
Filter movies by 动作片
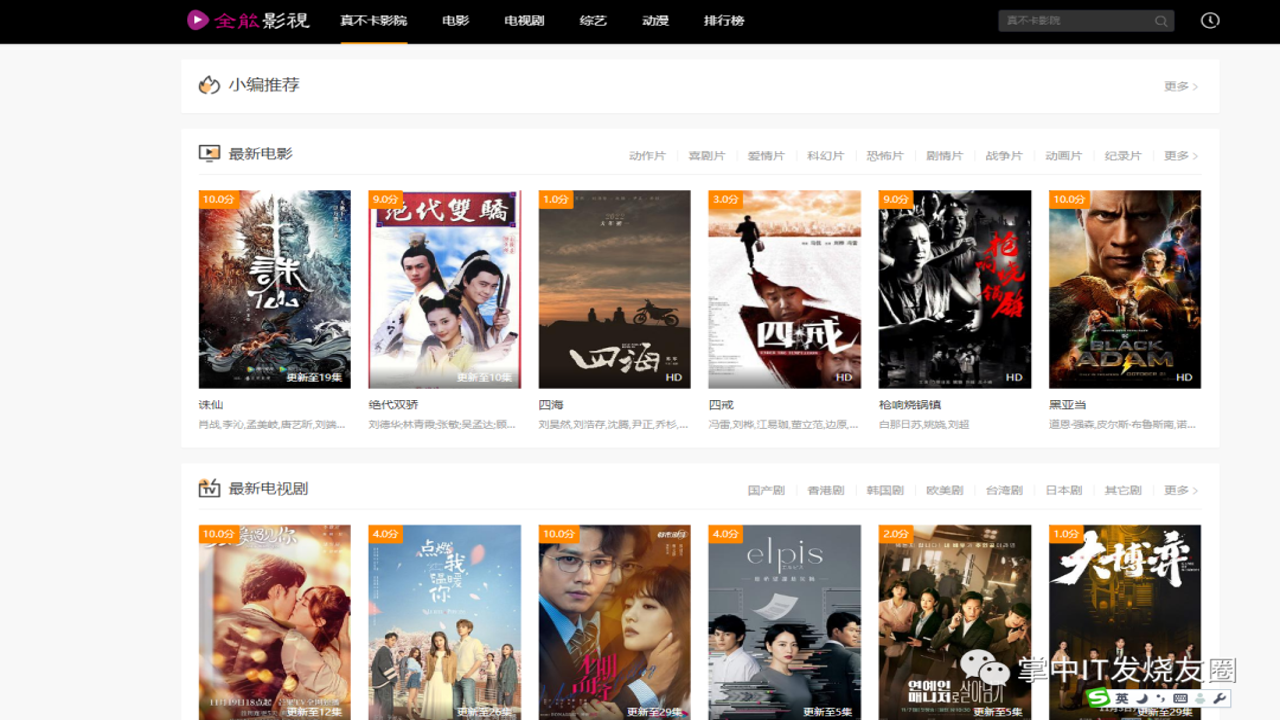point(647,156)
